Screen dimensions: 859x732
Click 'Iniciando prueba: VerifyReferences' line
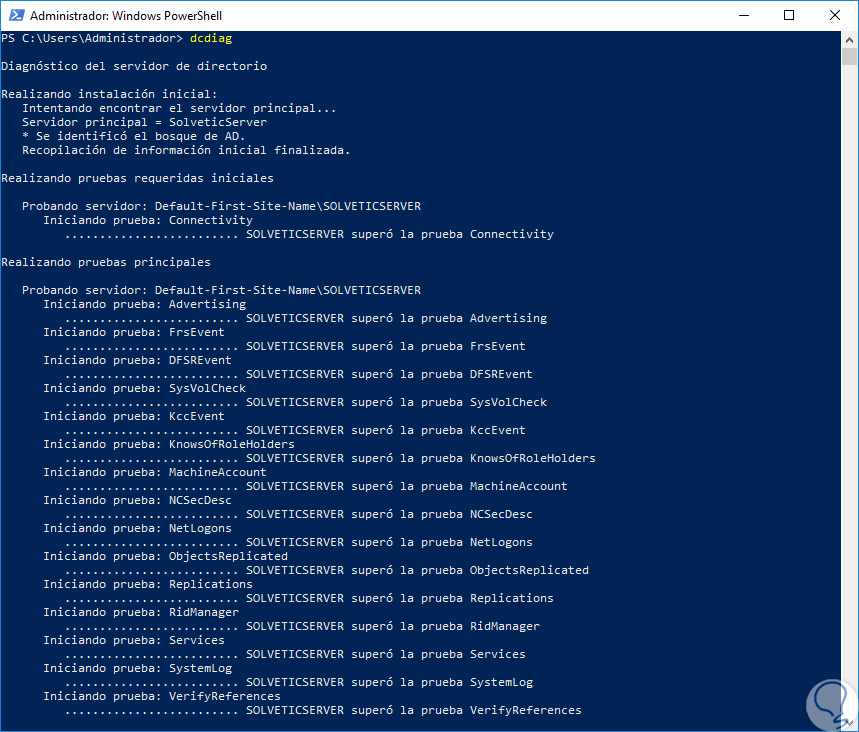coord(162,696)
